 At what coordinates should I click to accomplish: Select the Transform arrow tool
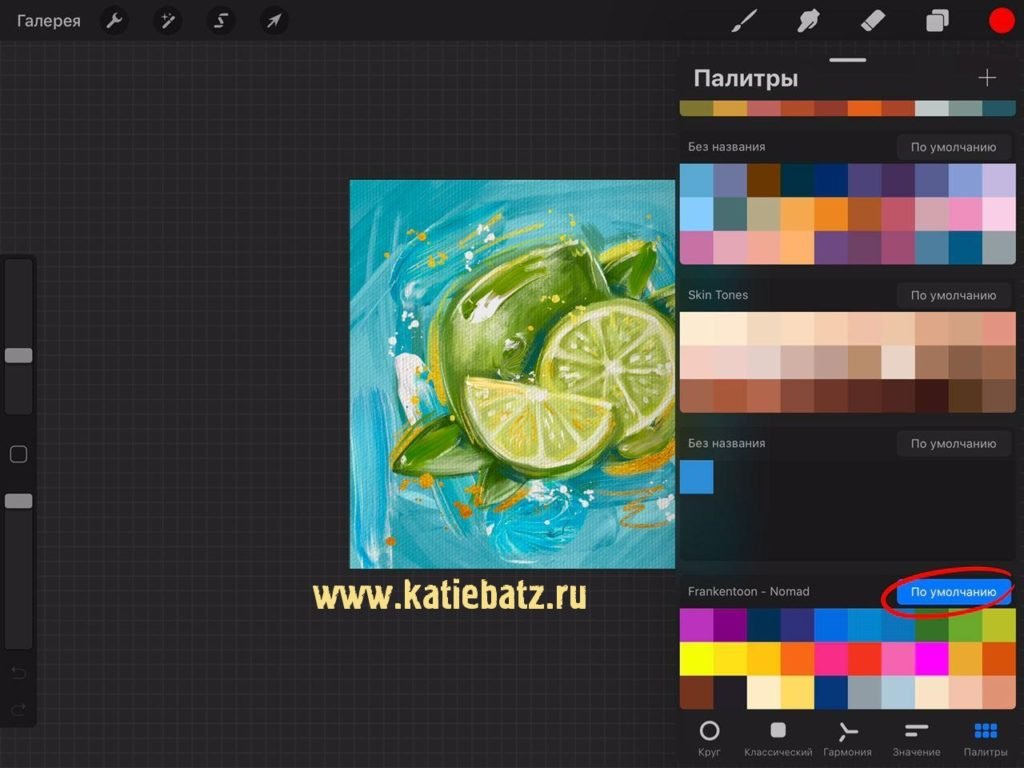tap(273, 21)
